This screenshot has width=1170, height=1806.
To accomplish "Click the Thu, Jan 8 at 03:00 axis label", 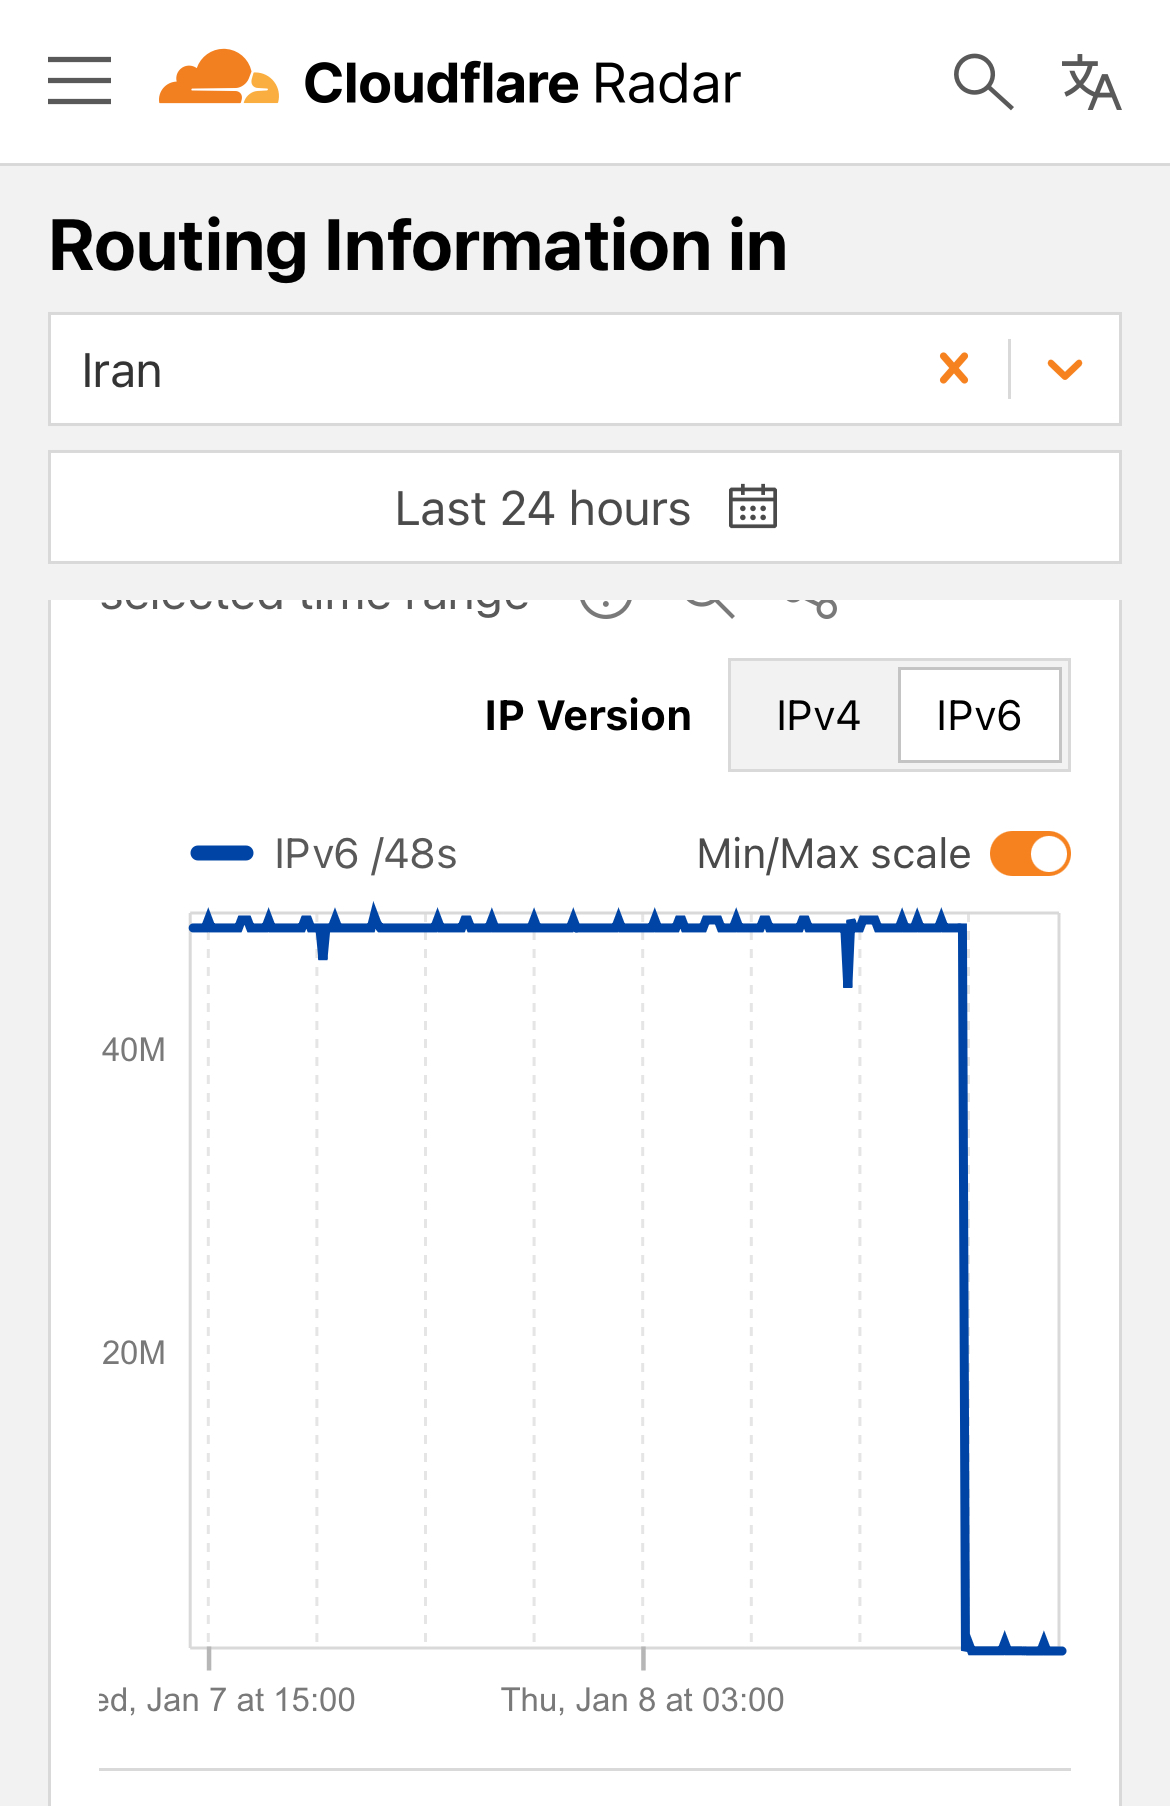I will tap(642, 1700).
